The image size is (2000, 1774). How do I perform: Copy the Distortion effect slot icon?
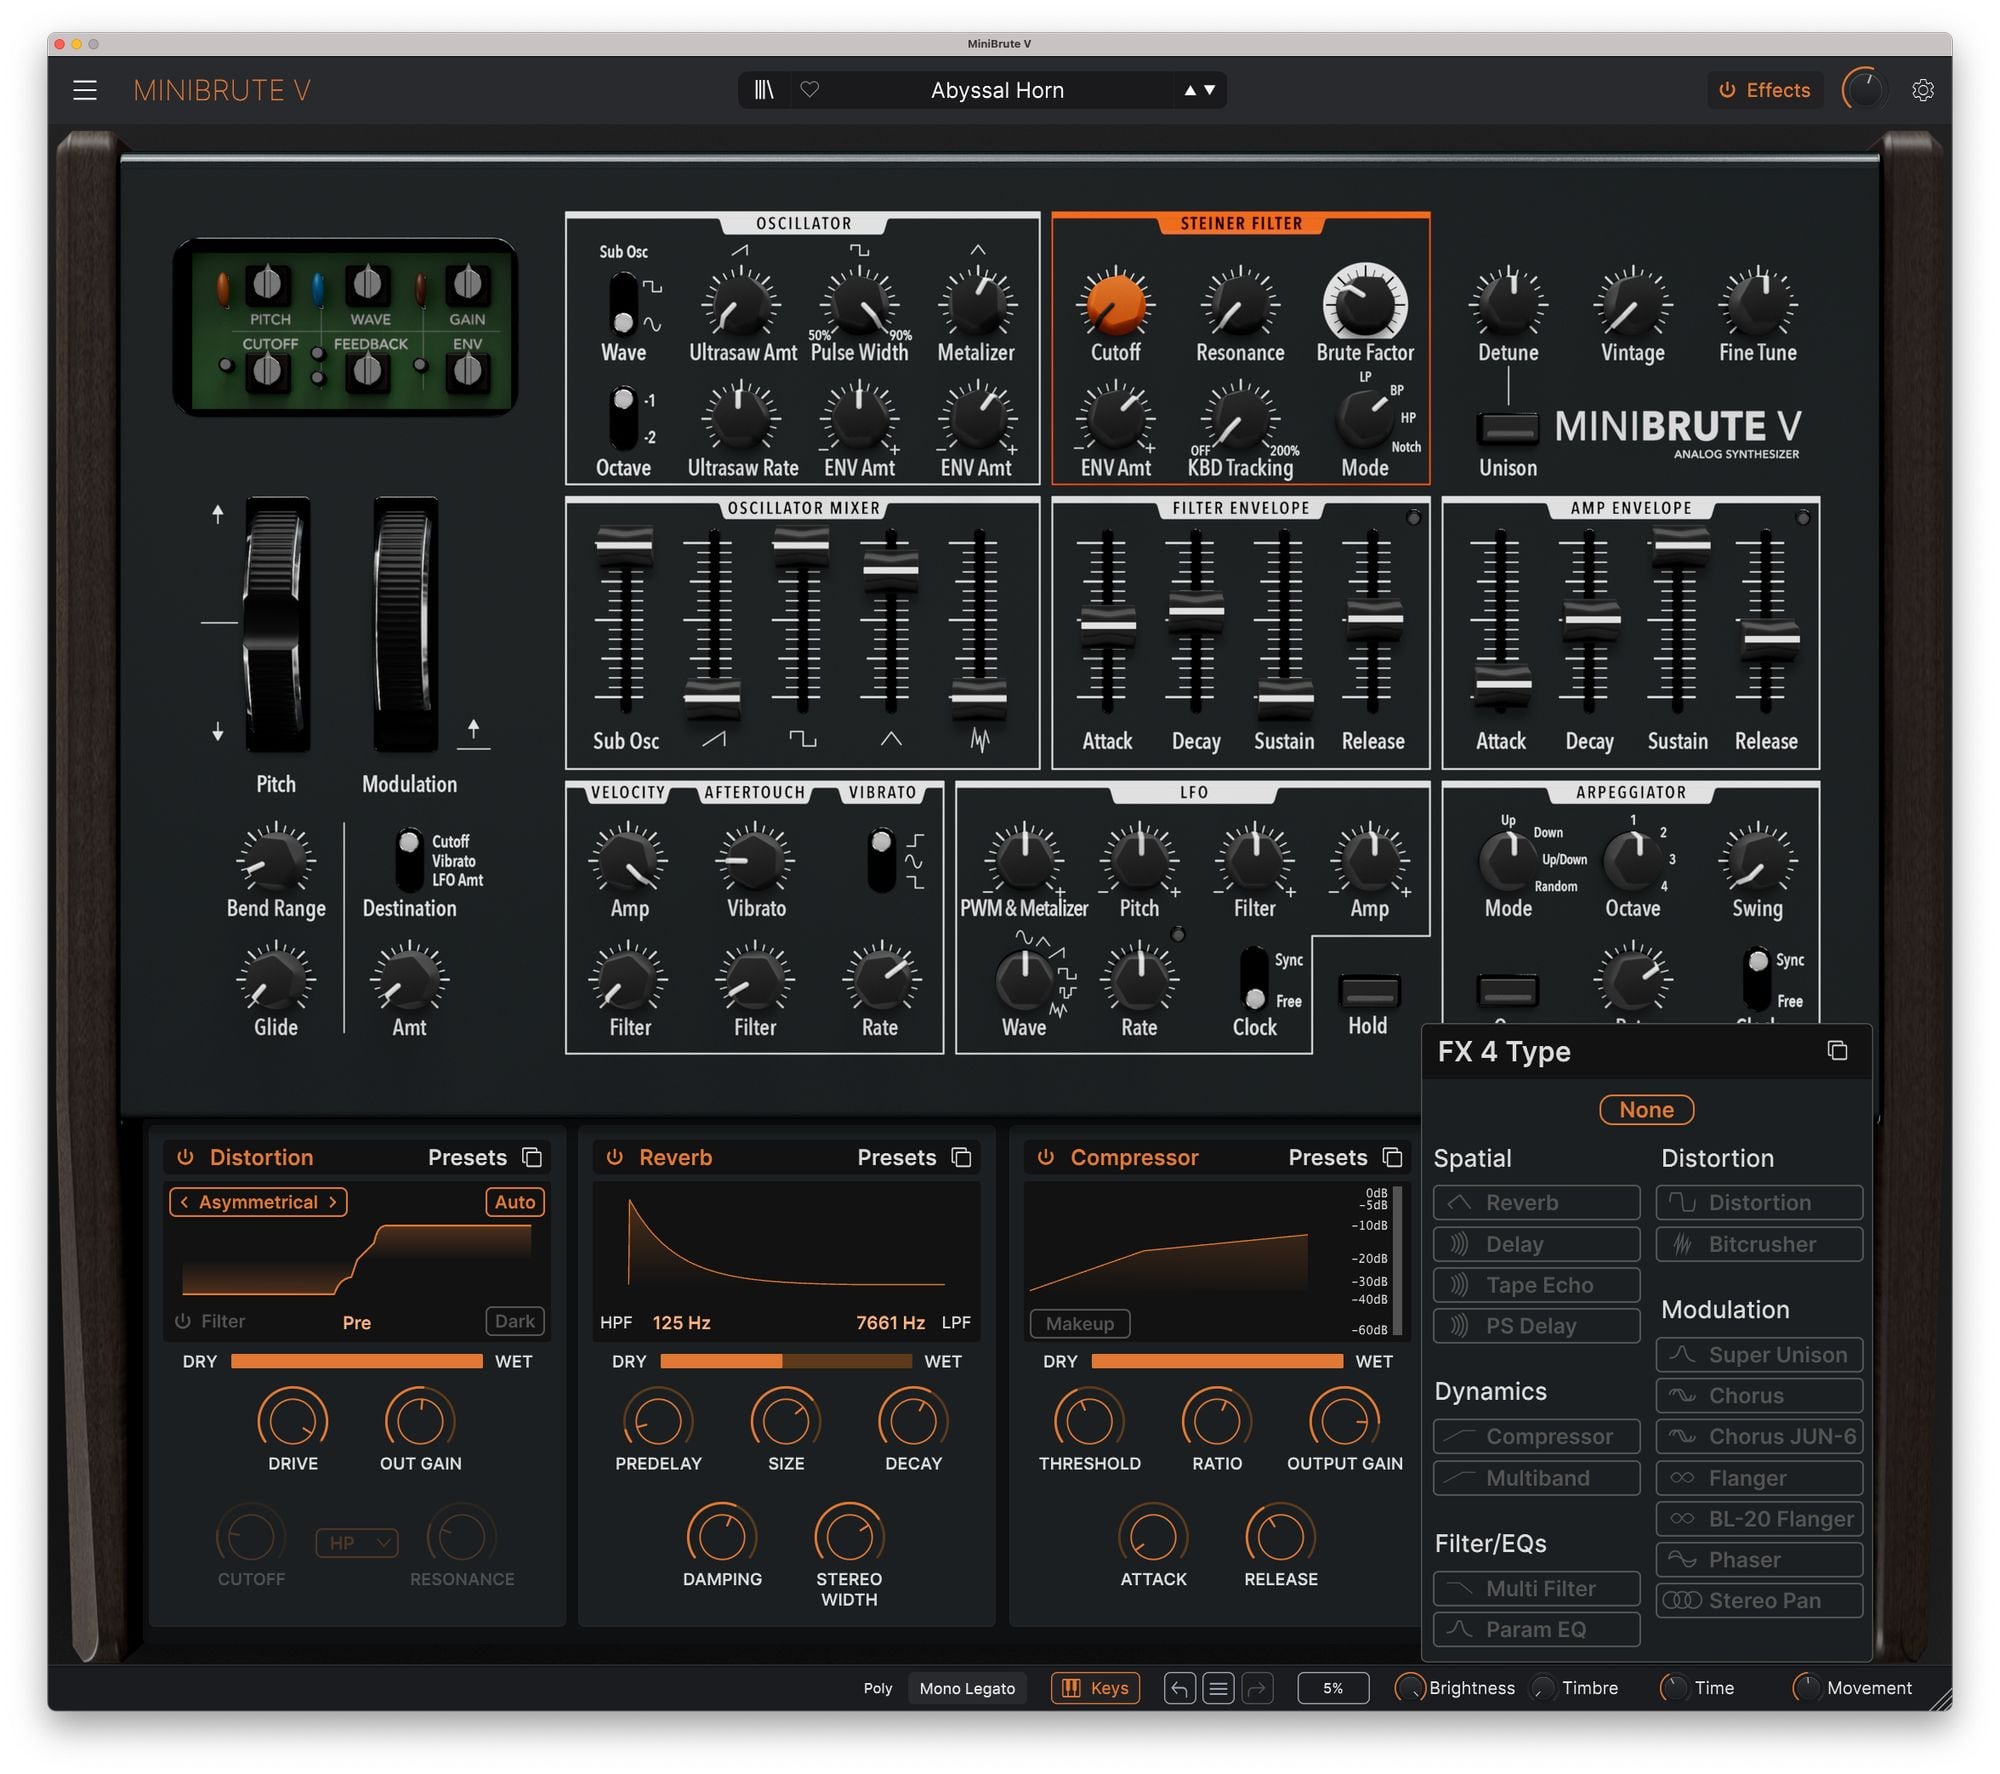click(533, 1157)
